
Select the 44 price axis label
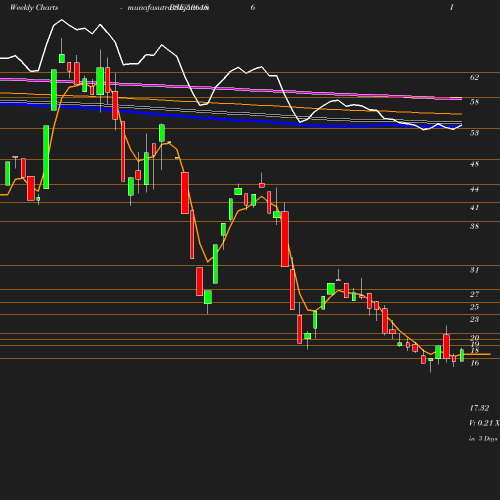[474, 189]
